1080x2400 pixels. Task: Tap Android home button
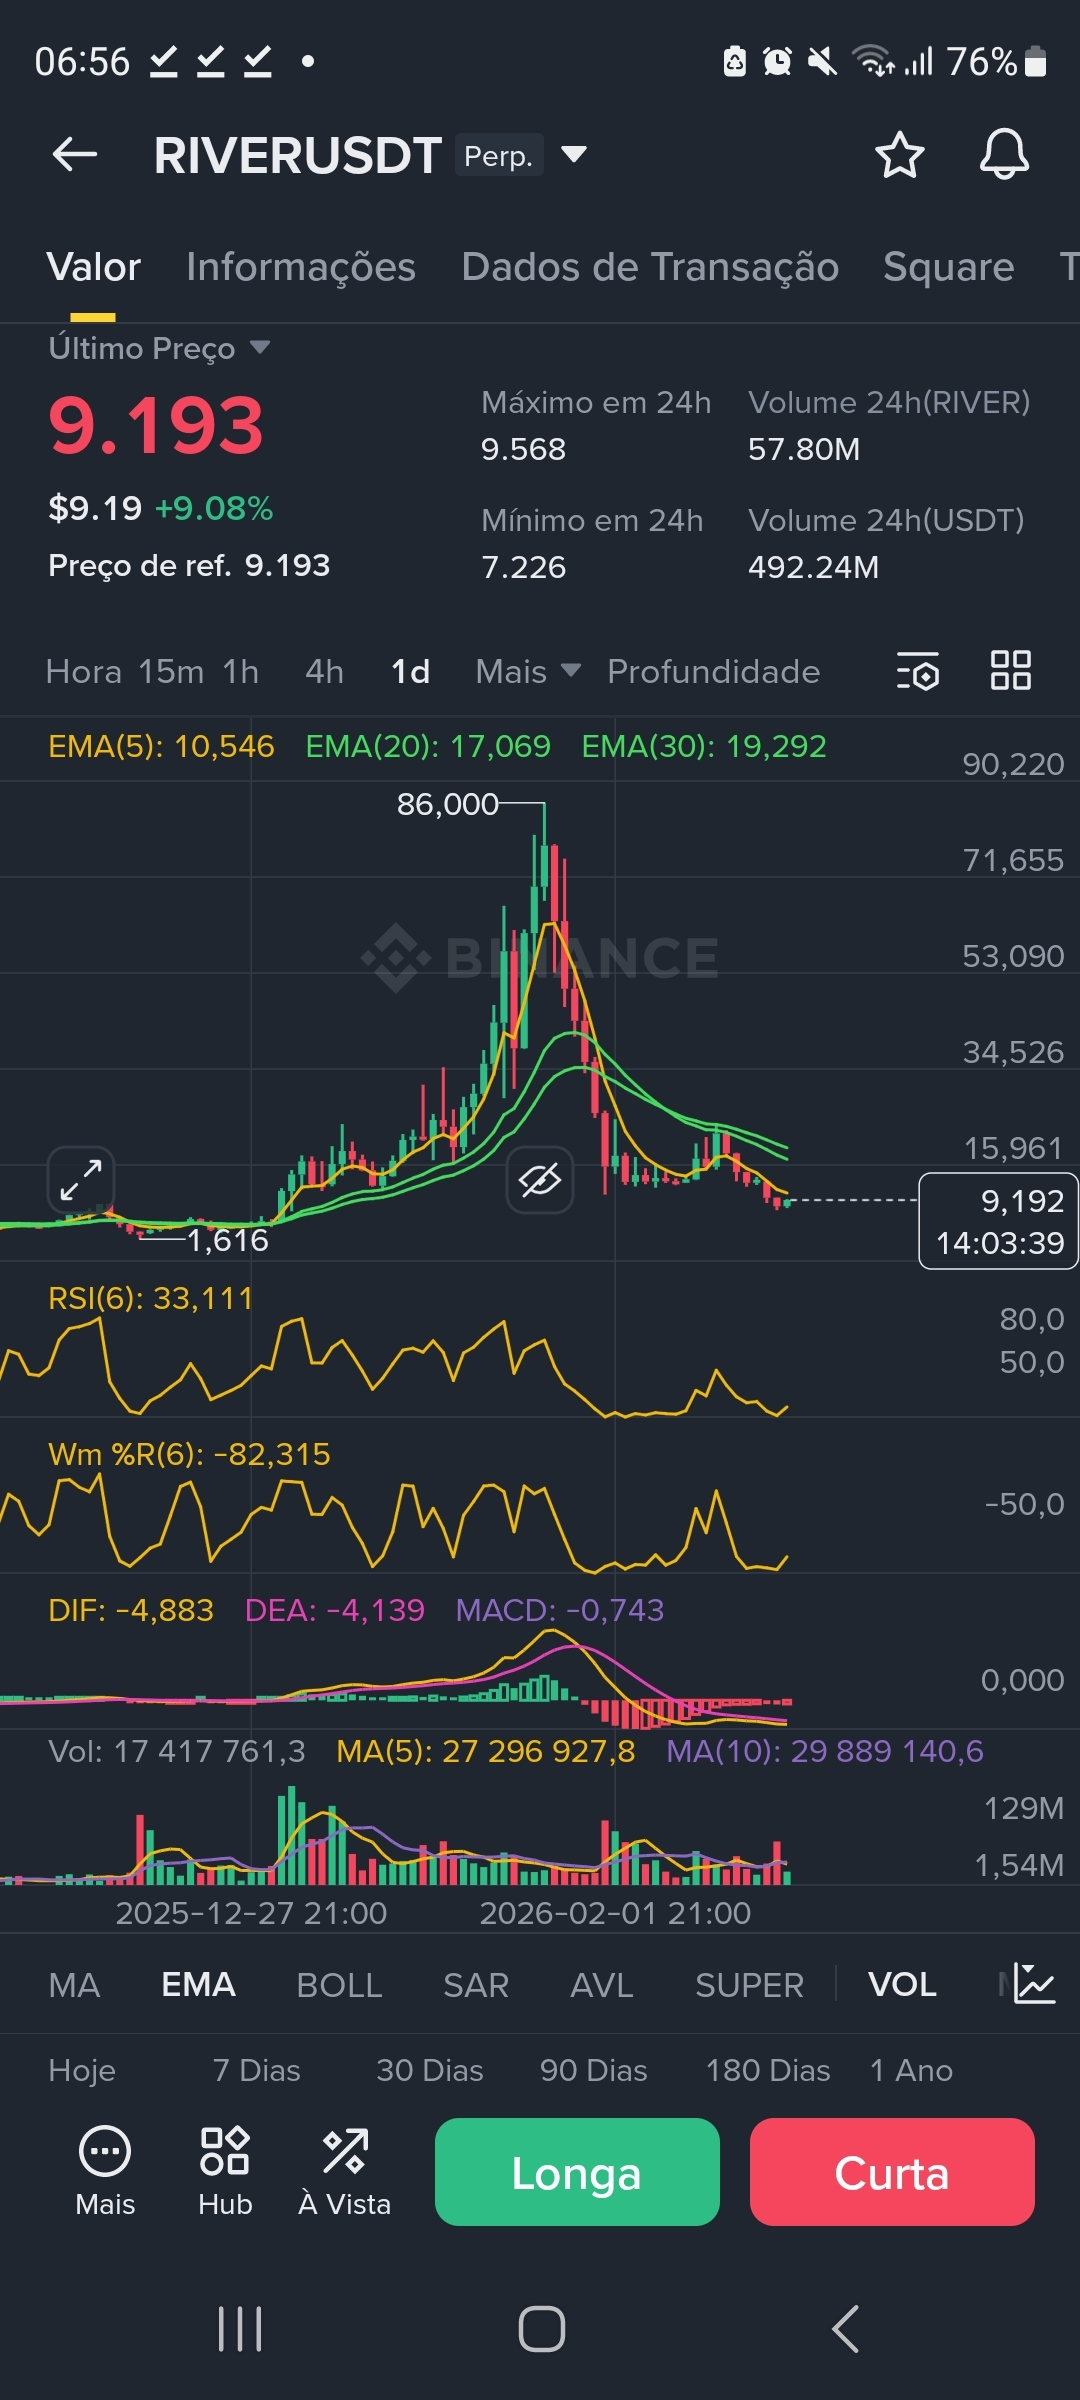tap(541, 2329)
